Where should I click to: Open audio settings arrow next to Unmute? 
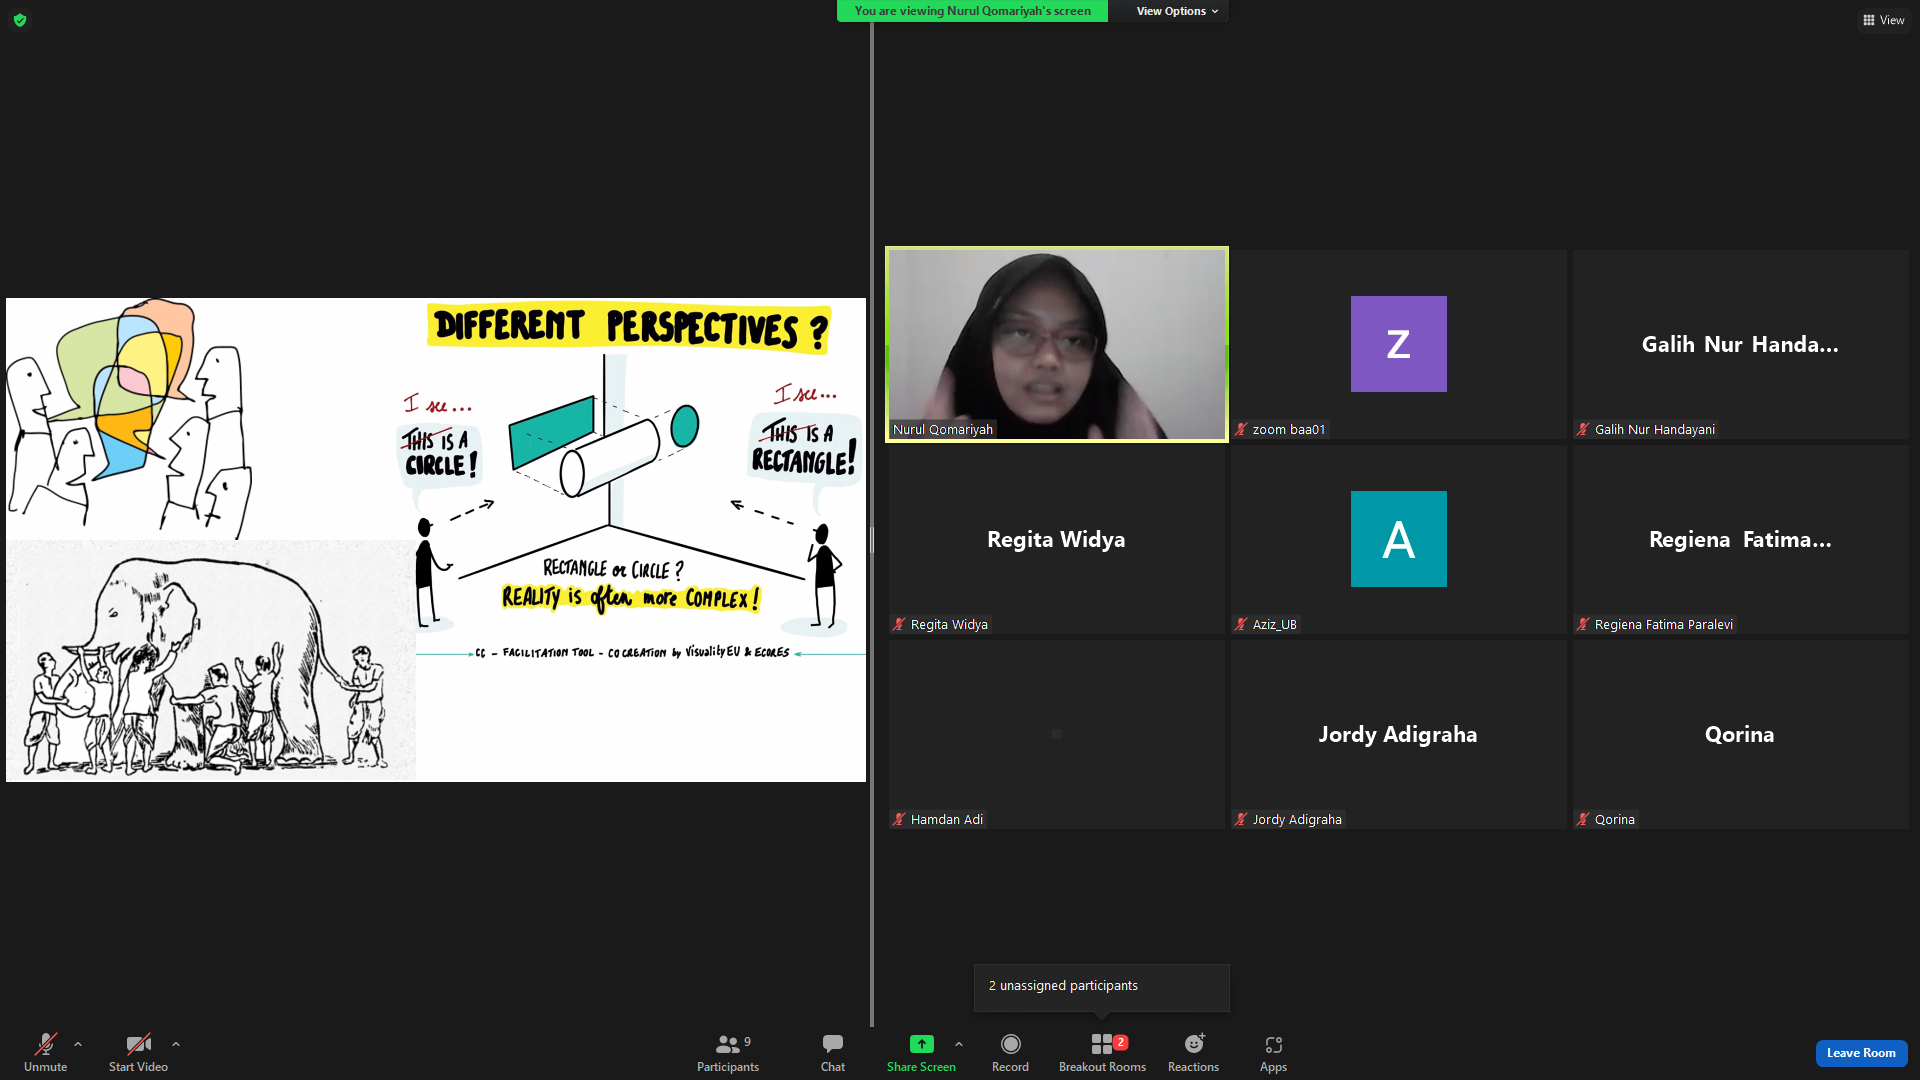78,1044
